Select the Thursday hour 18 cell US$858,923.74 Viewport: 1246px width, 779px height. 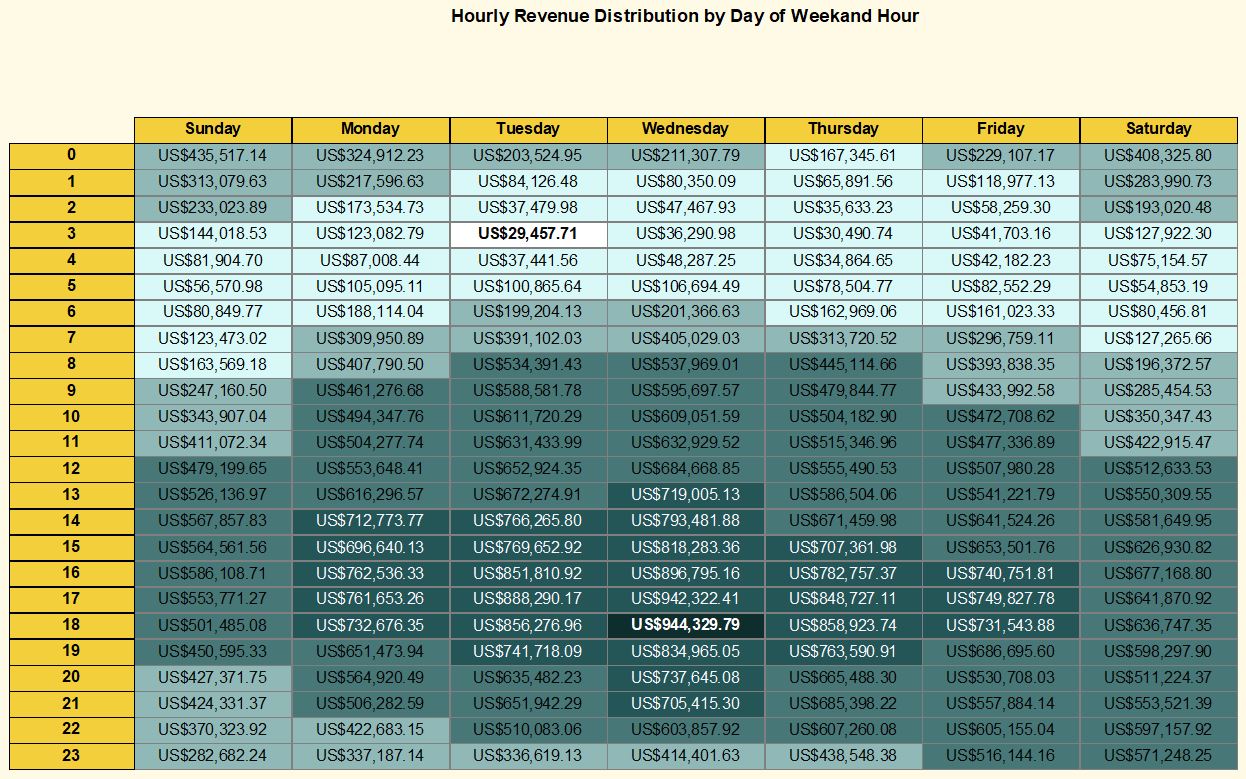843,625
